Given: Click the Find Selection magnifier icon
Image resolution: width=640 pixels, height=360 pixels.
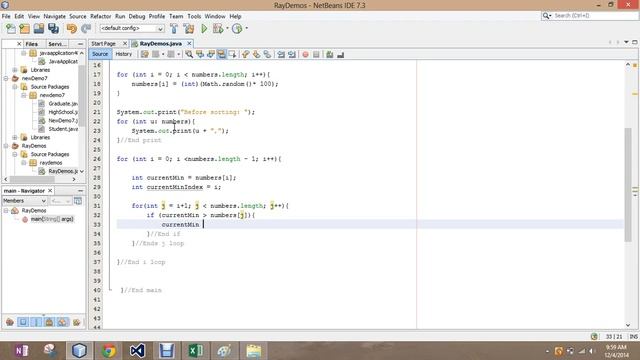Looking at the screenshot, I should 189,54.
